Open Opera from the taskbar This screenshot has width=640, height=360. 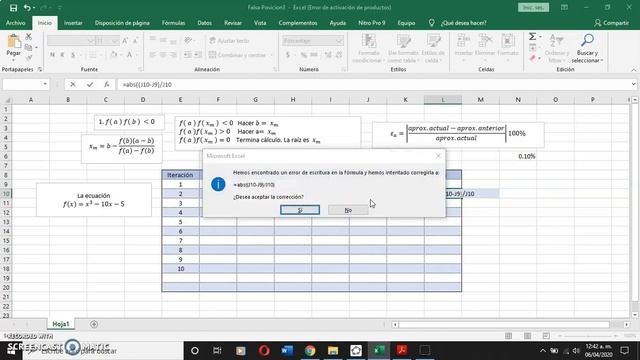coord(264,350)
